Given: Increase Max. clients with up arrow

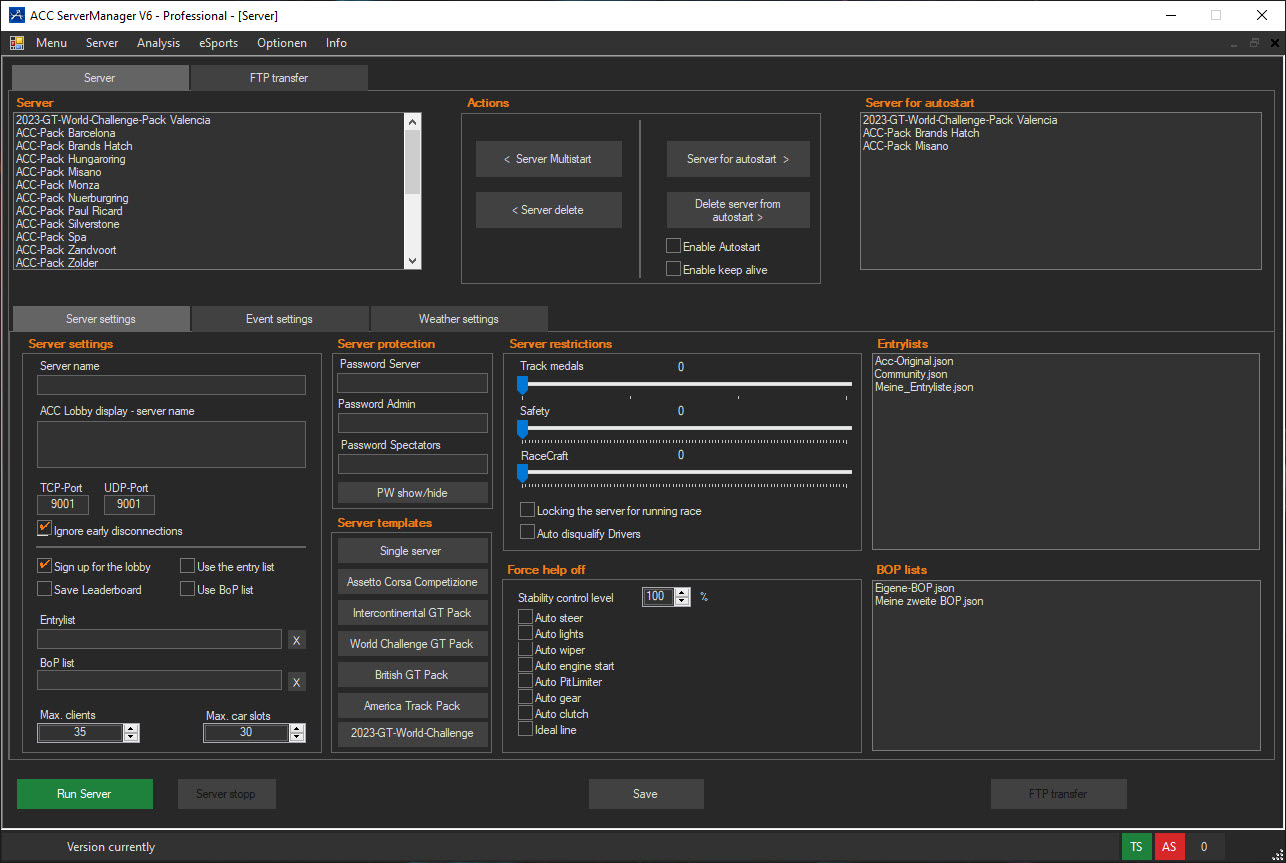Looking at the screenshot, I should pos(131,728).
